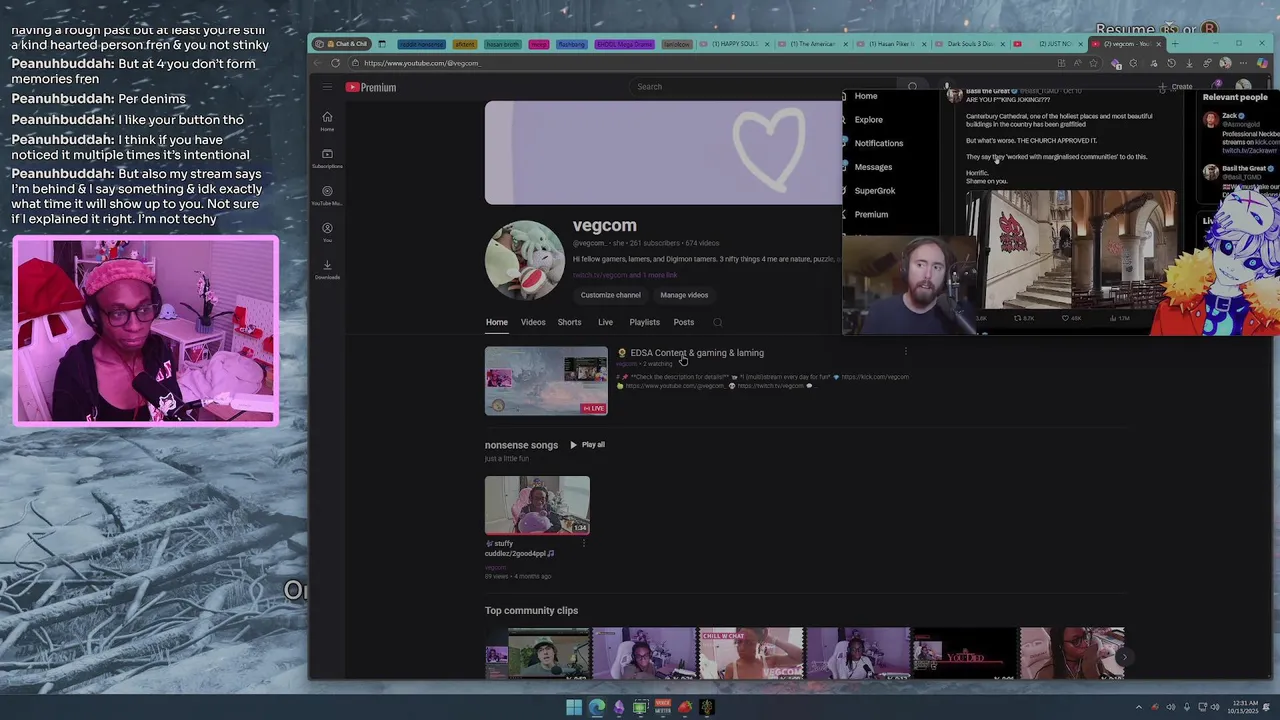Select the Playlists channel tab

click(x=644, y=322)
